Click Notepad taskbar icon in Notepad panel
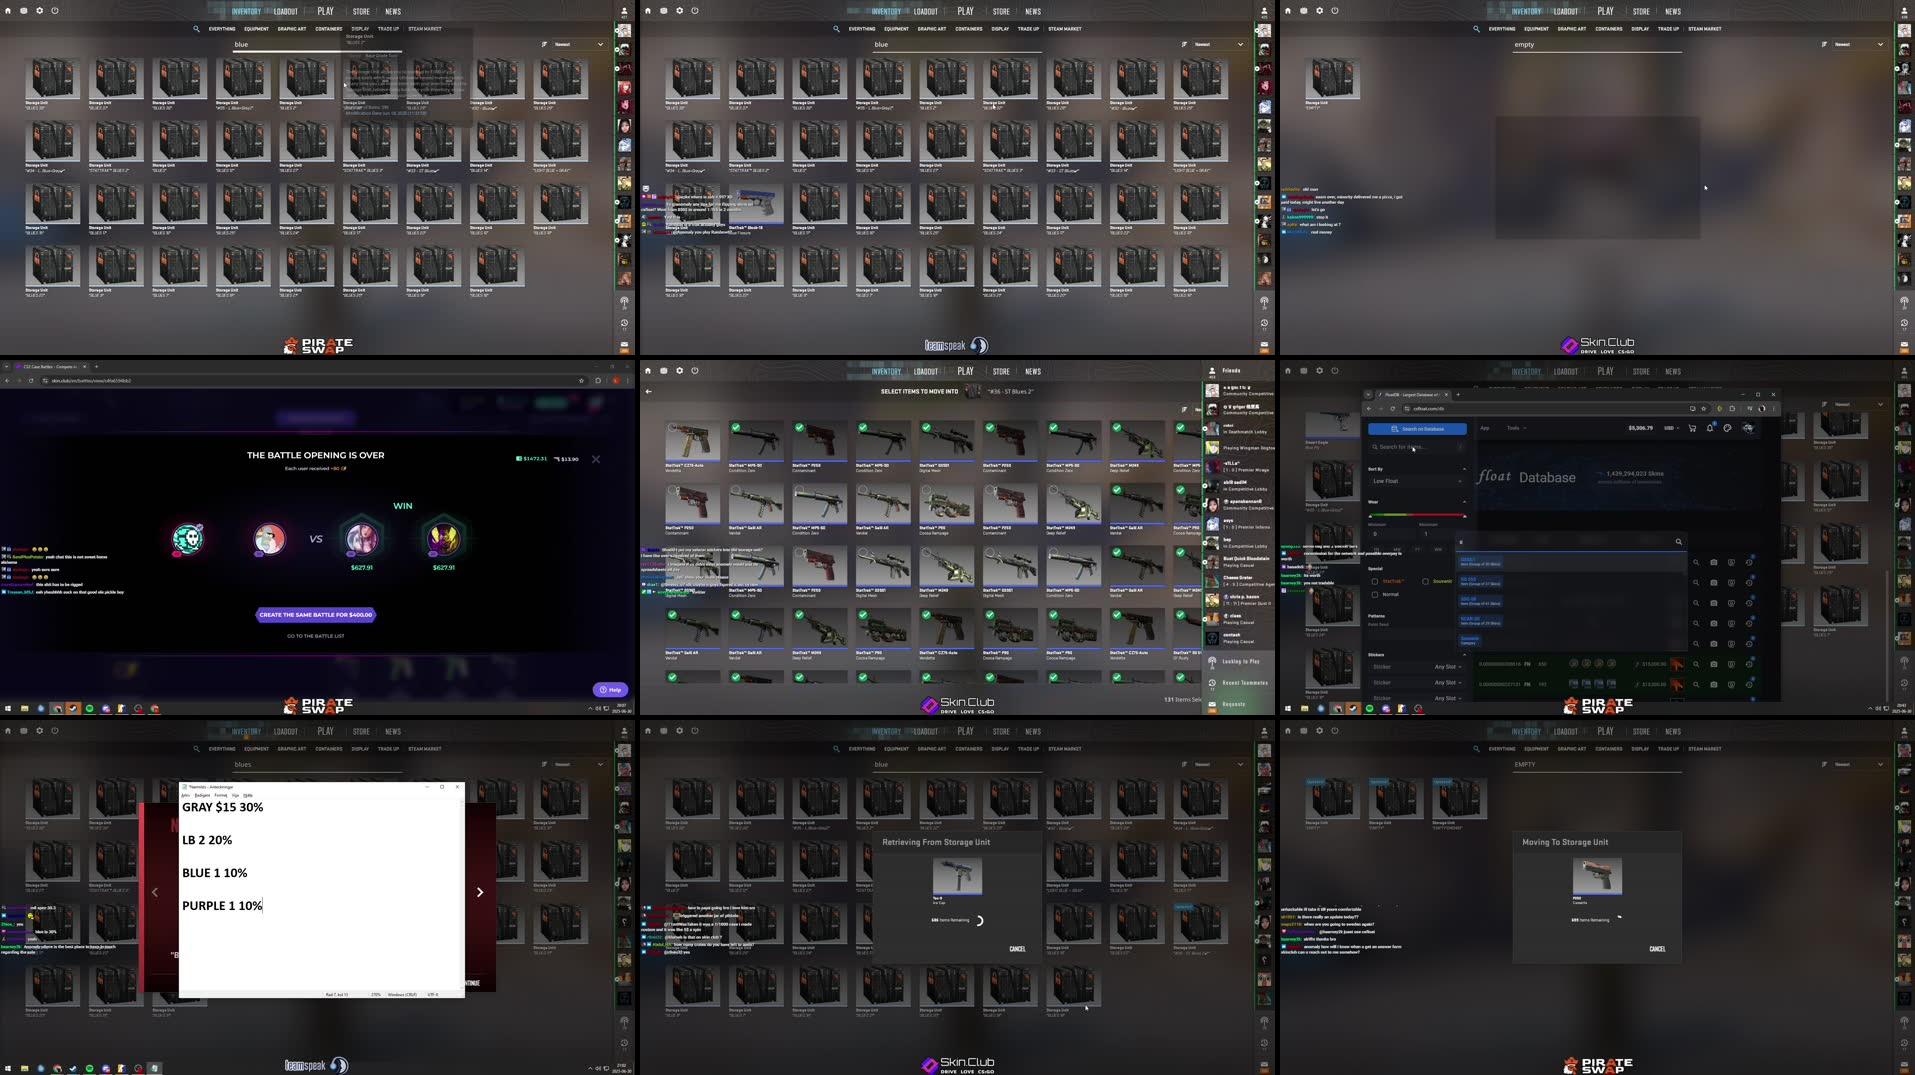Image resolution: width=1915 pixels, height=1075 pixels. click(154, 1069)
